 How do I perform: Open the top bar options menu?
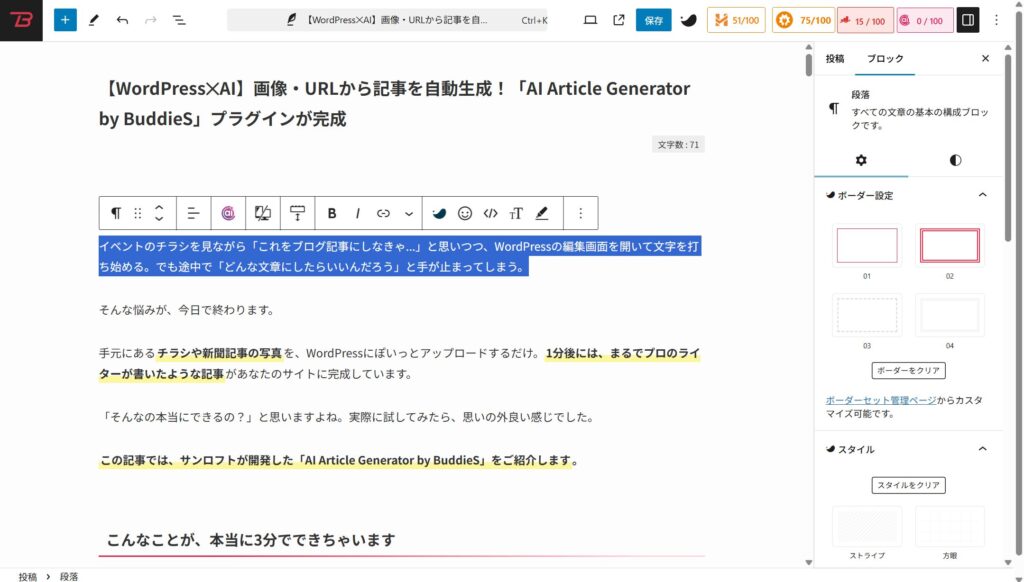click(x=996, y=20)
